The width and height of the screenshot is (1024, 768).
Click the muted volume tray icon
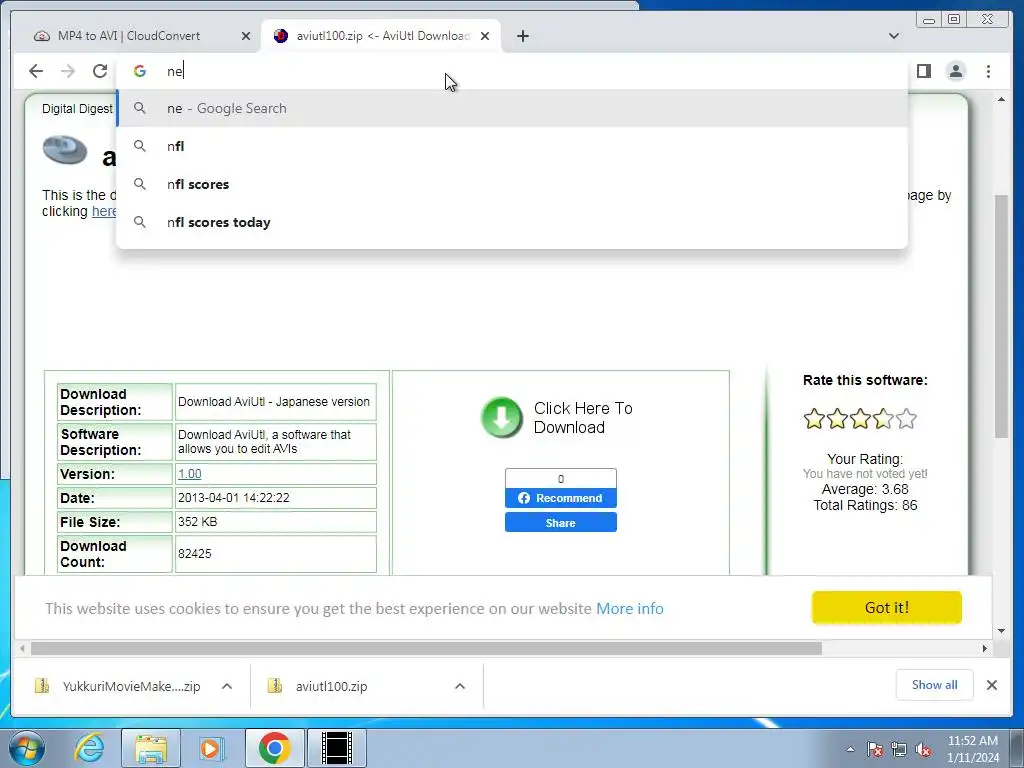pyautogui.click(x=923, y=750)
